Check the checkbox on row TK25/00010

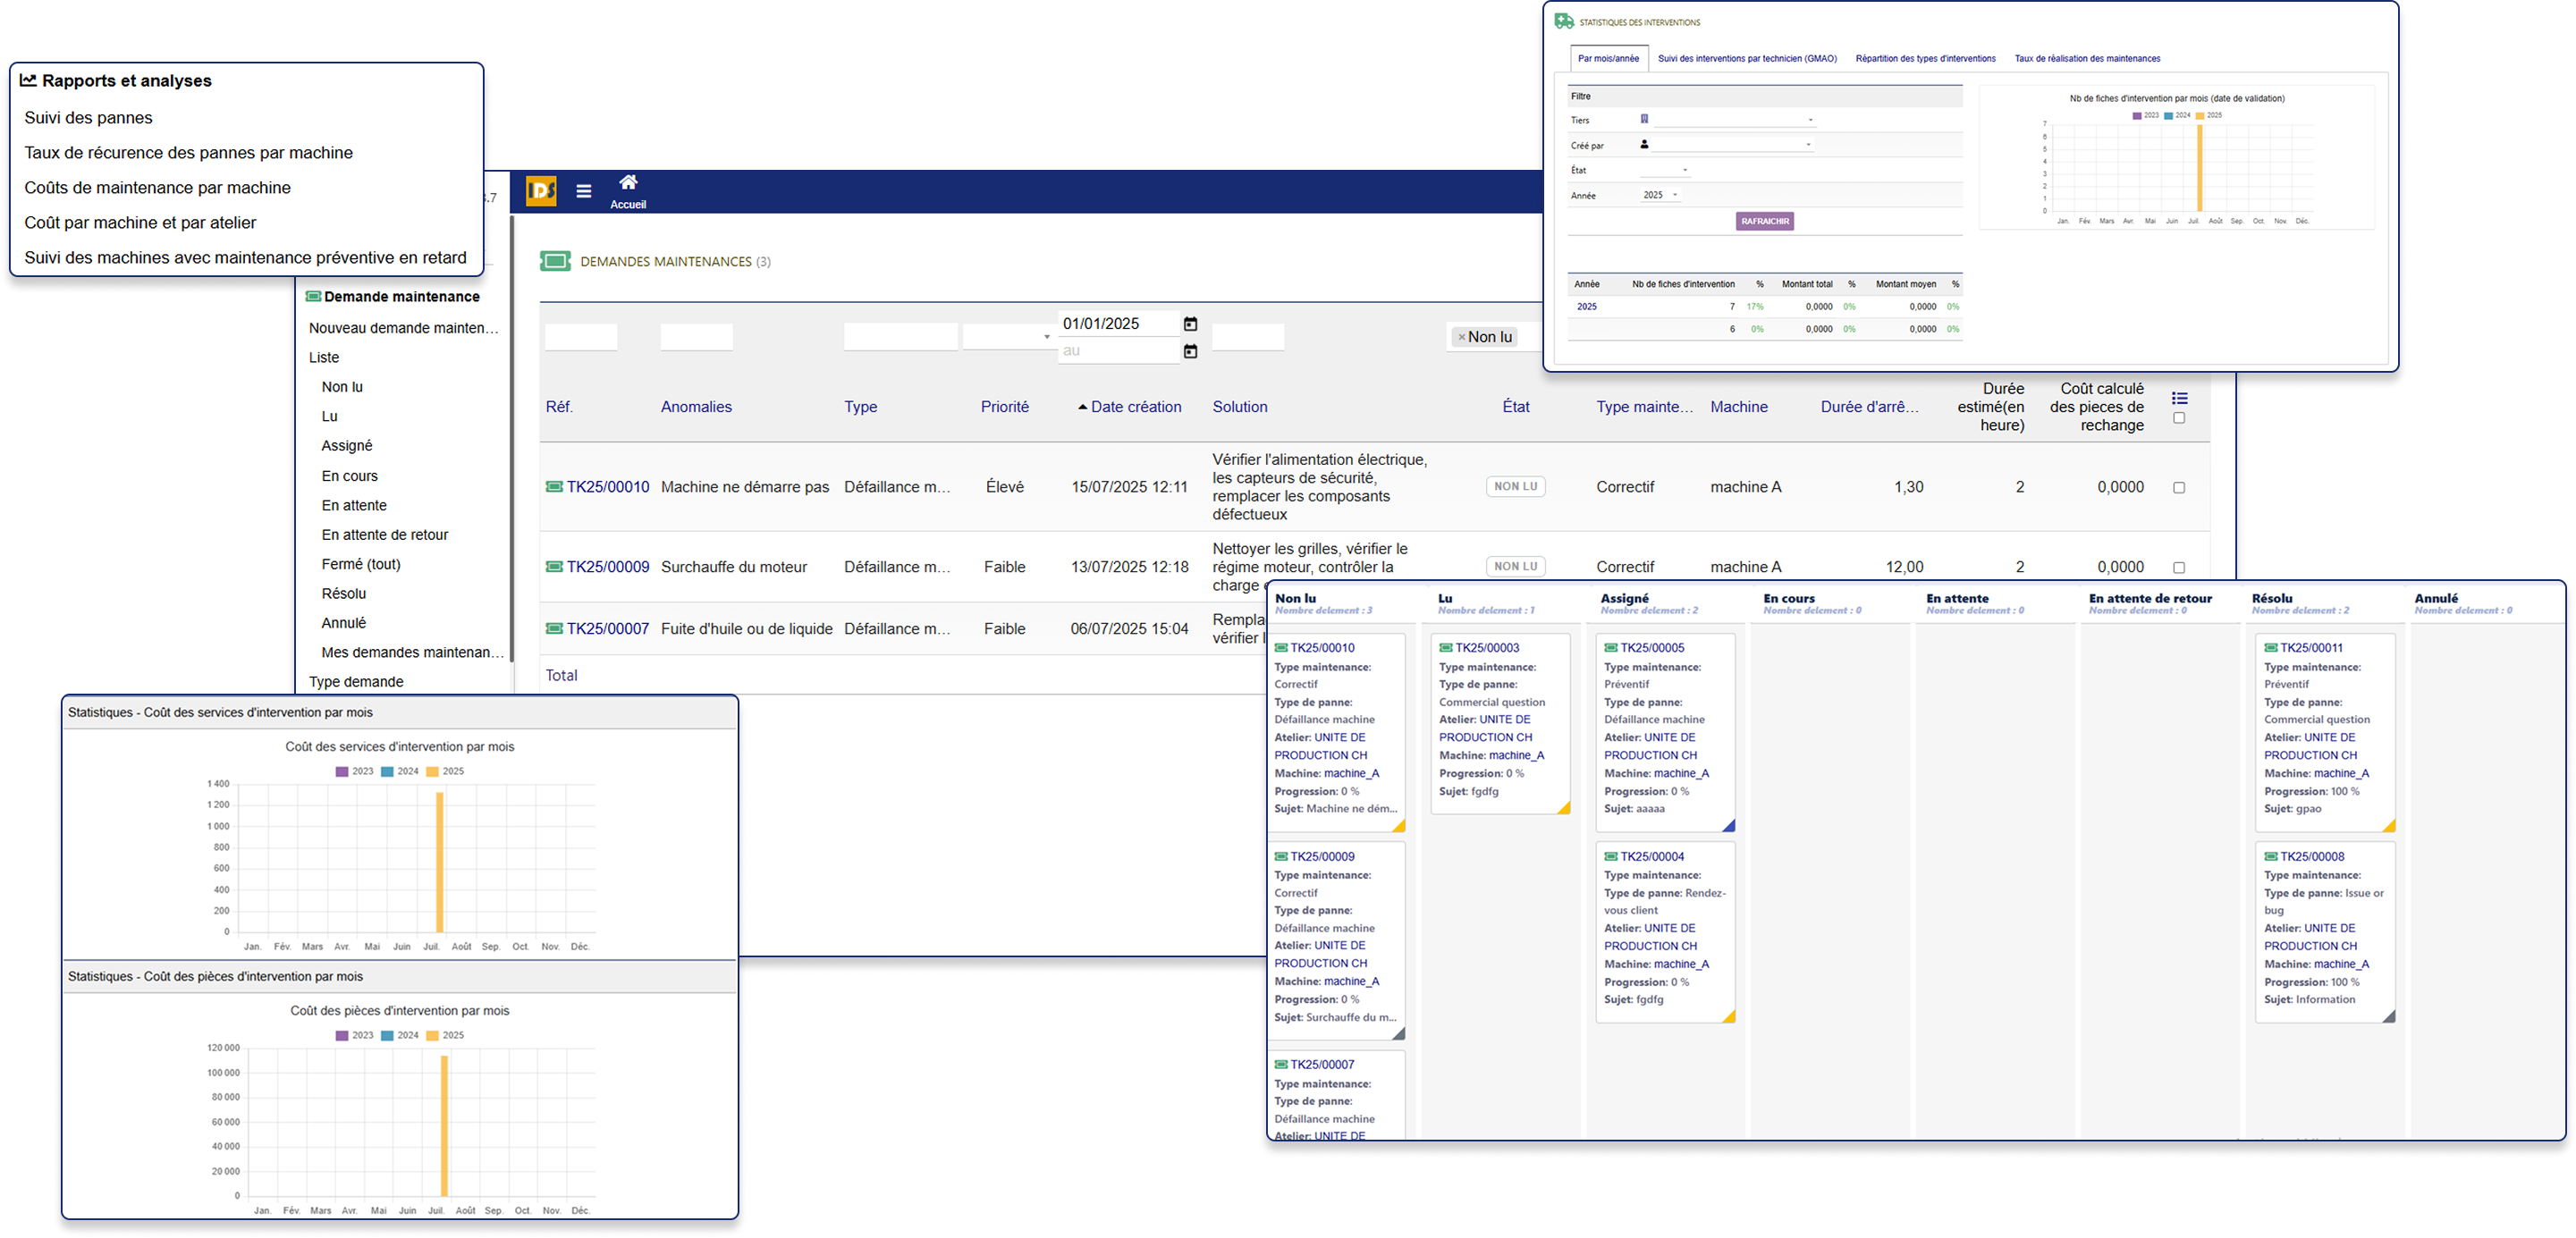click(x=2180, y=486)
